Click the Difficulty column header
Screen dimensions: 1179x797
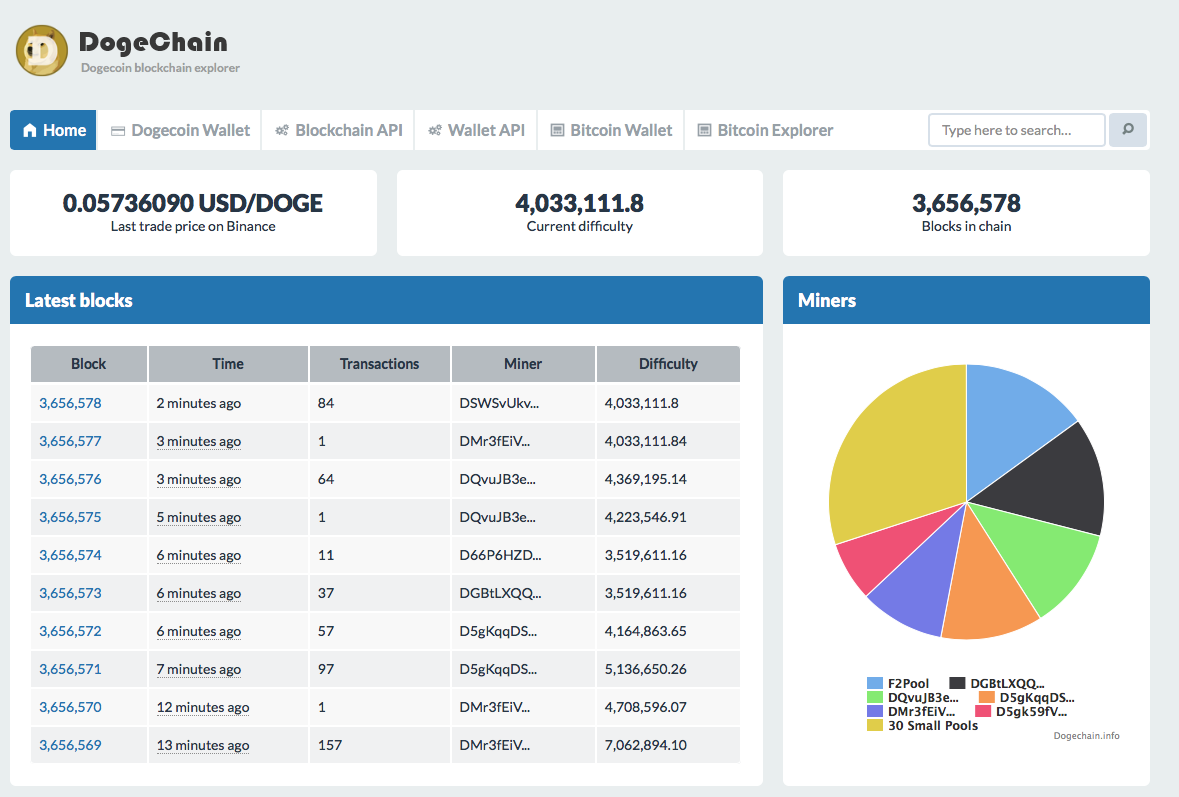pyautogui.click(x=668, y=364)
